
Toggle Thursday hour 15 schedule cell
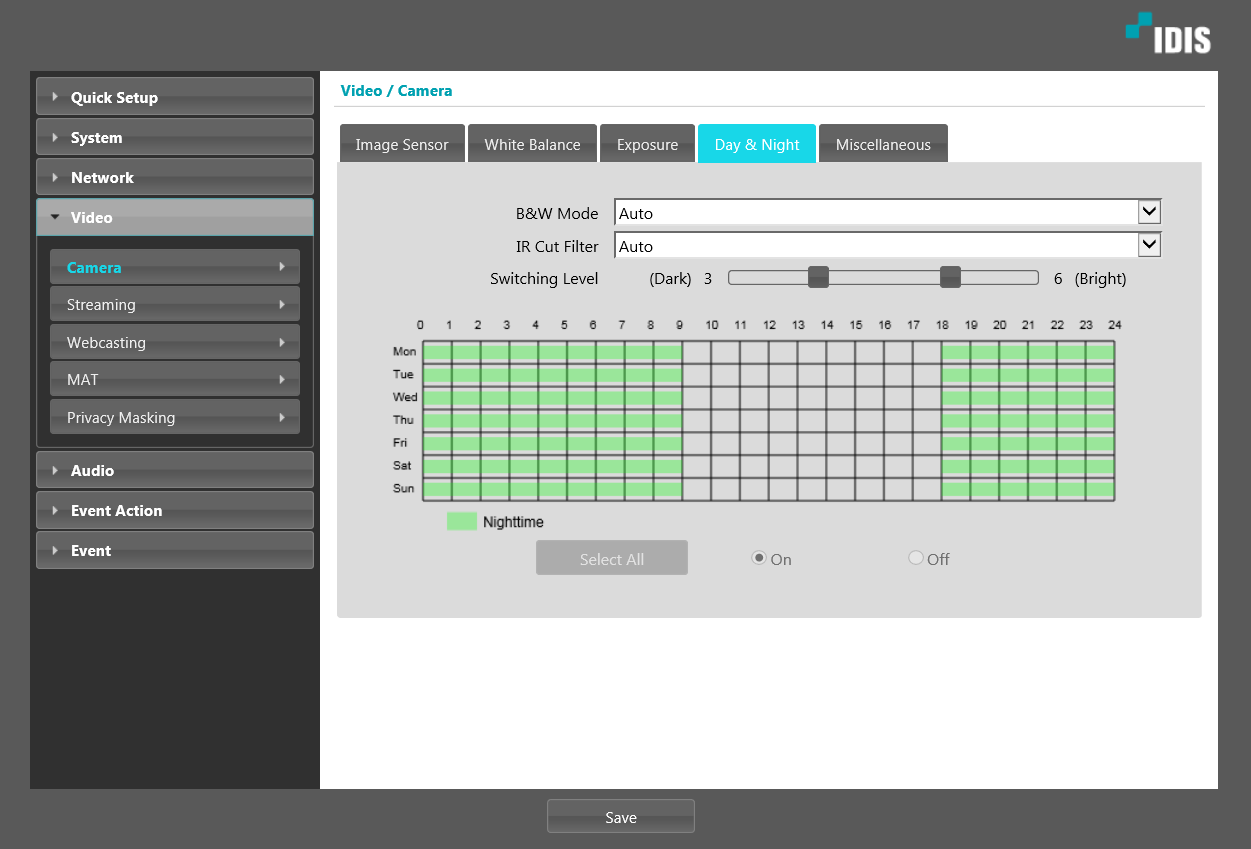point(869,421)
